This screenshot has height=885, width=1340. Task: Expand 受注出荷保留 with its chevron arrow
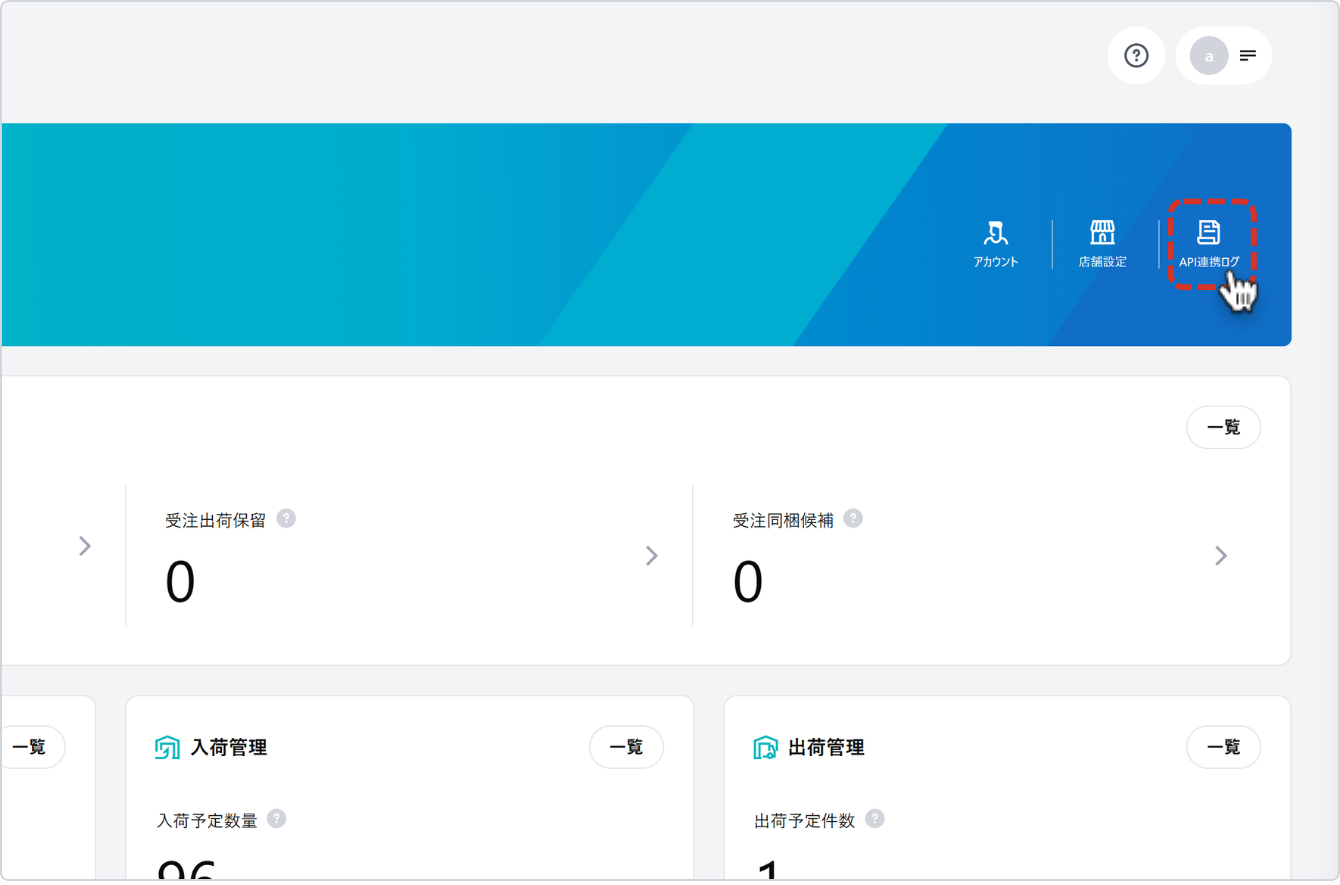pos(652,556)
